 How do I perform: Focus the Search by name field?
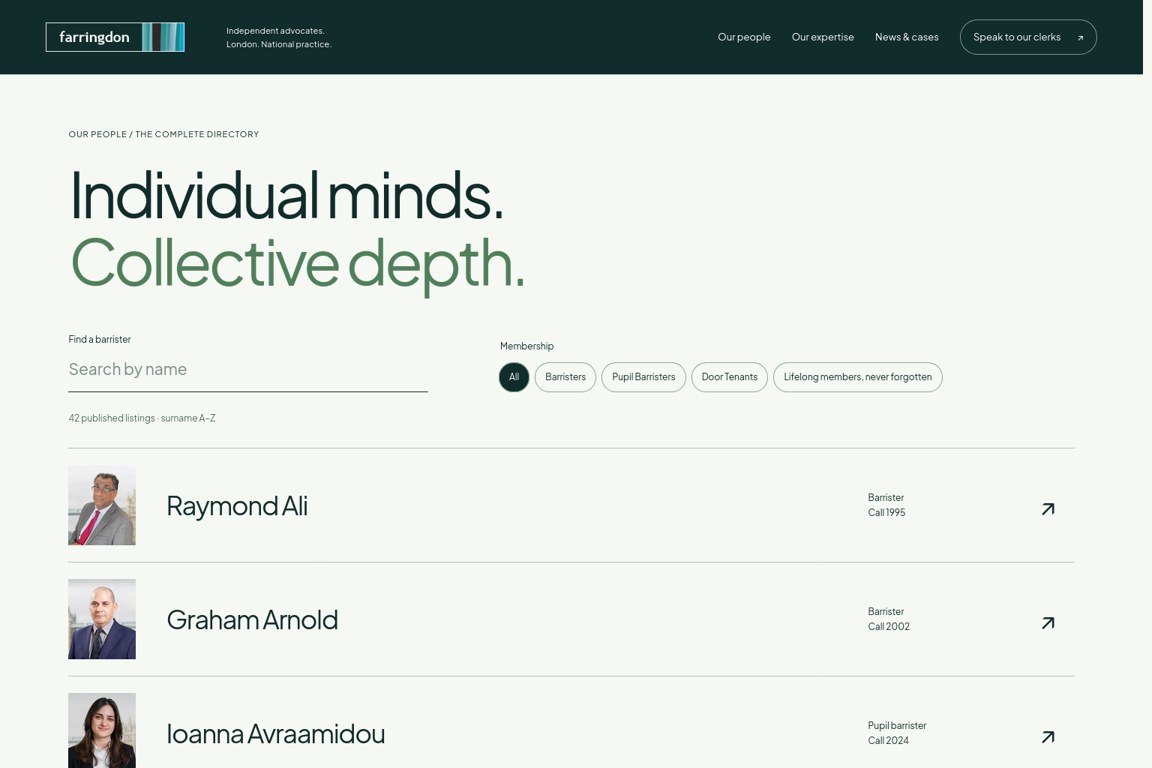248,370
